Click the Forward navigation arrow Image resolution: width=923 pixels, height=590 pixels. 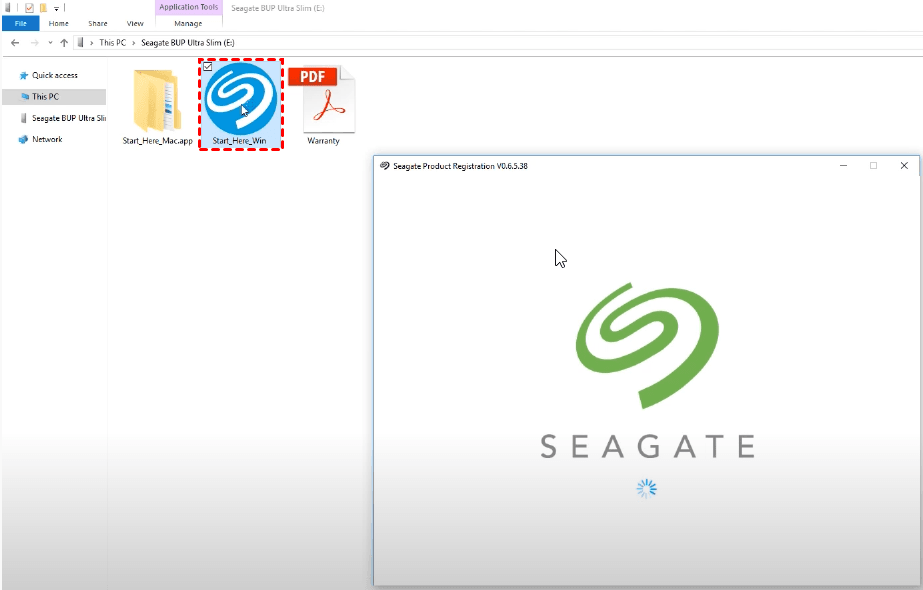click(x=35, y=42)
